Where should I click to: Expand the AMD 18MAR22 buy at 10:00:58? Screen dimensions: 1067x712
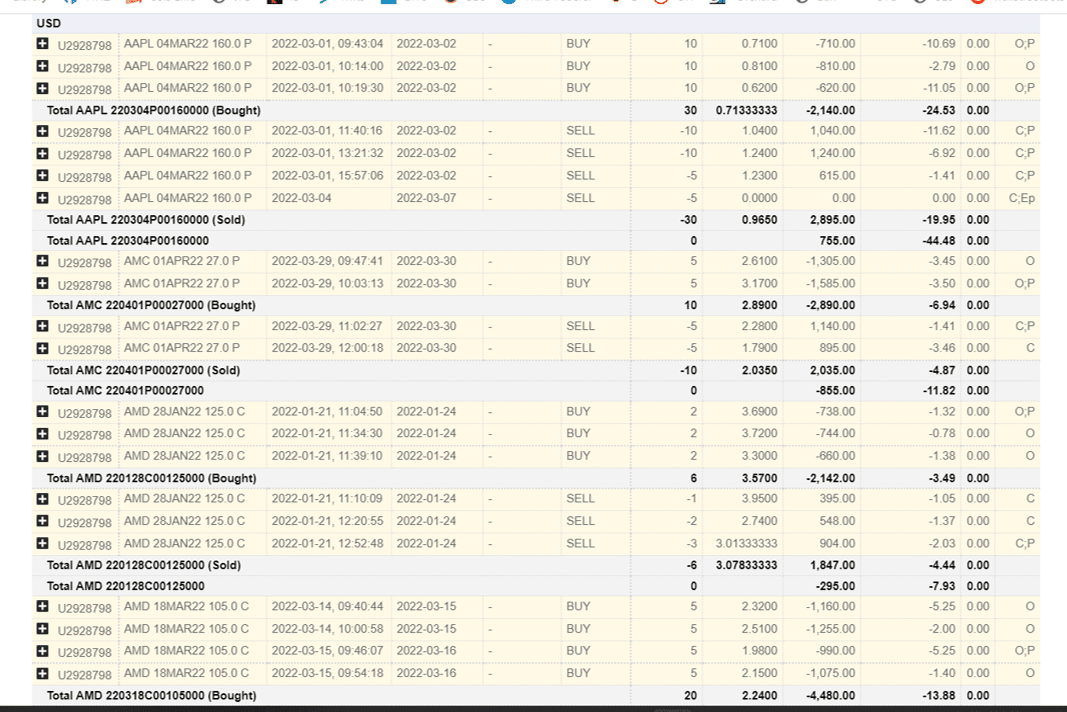tap(42, 628)
